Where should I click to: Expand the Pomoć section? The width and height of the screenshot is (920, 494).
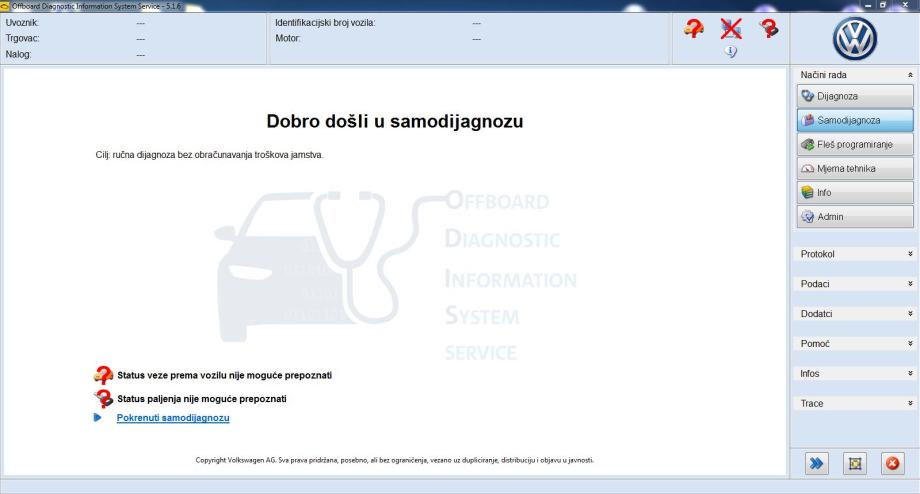point(910,344)
